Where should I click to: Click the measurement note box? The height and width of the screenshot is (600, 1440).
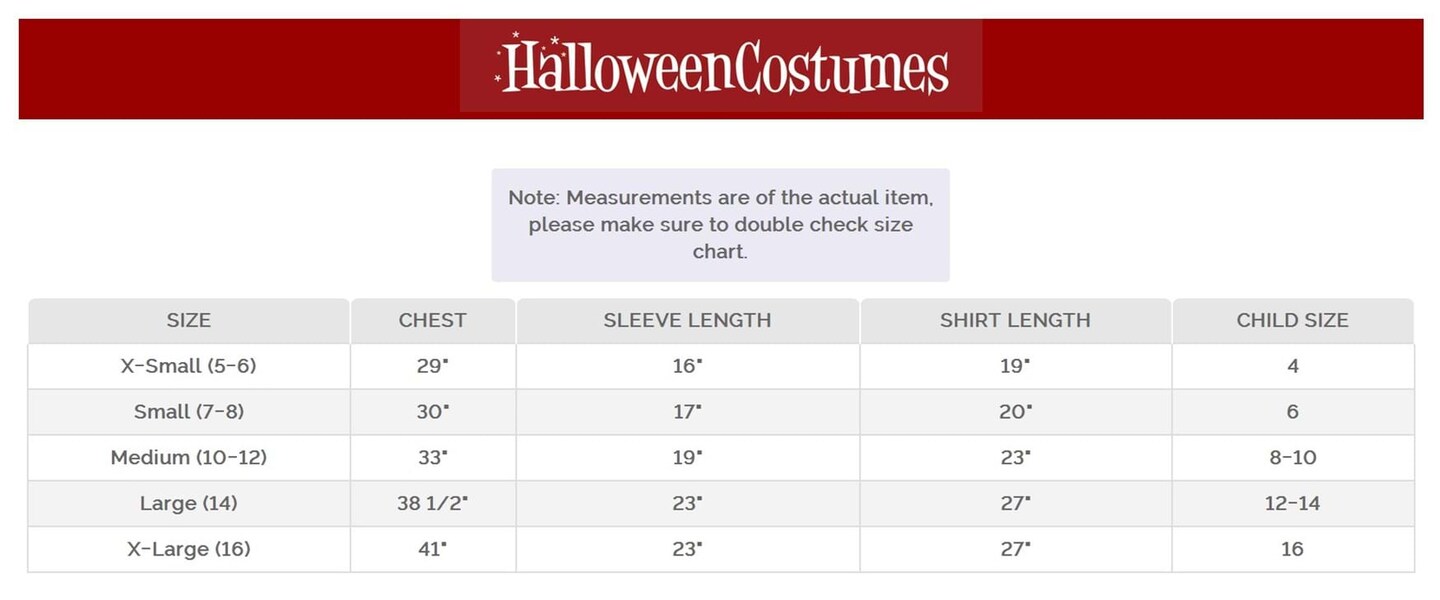pos(720,225)
